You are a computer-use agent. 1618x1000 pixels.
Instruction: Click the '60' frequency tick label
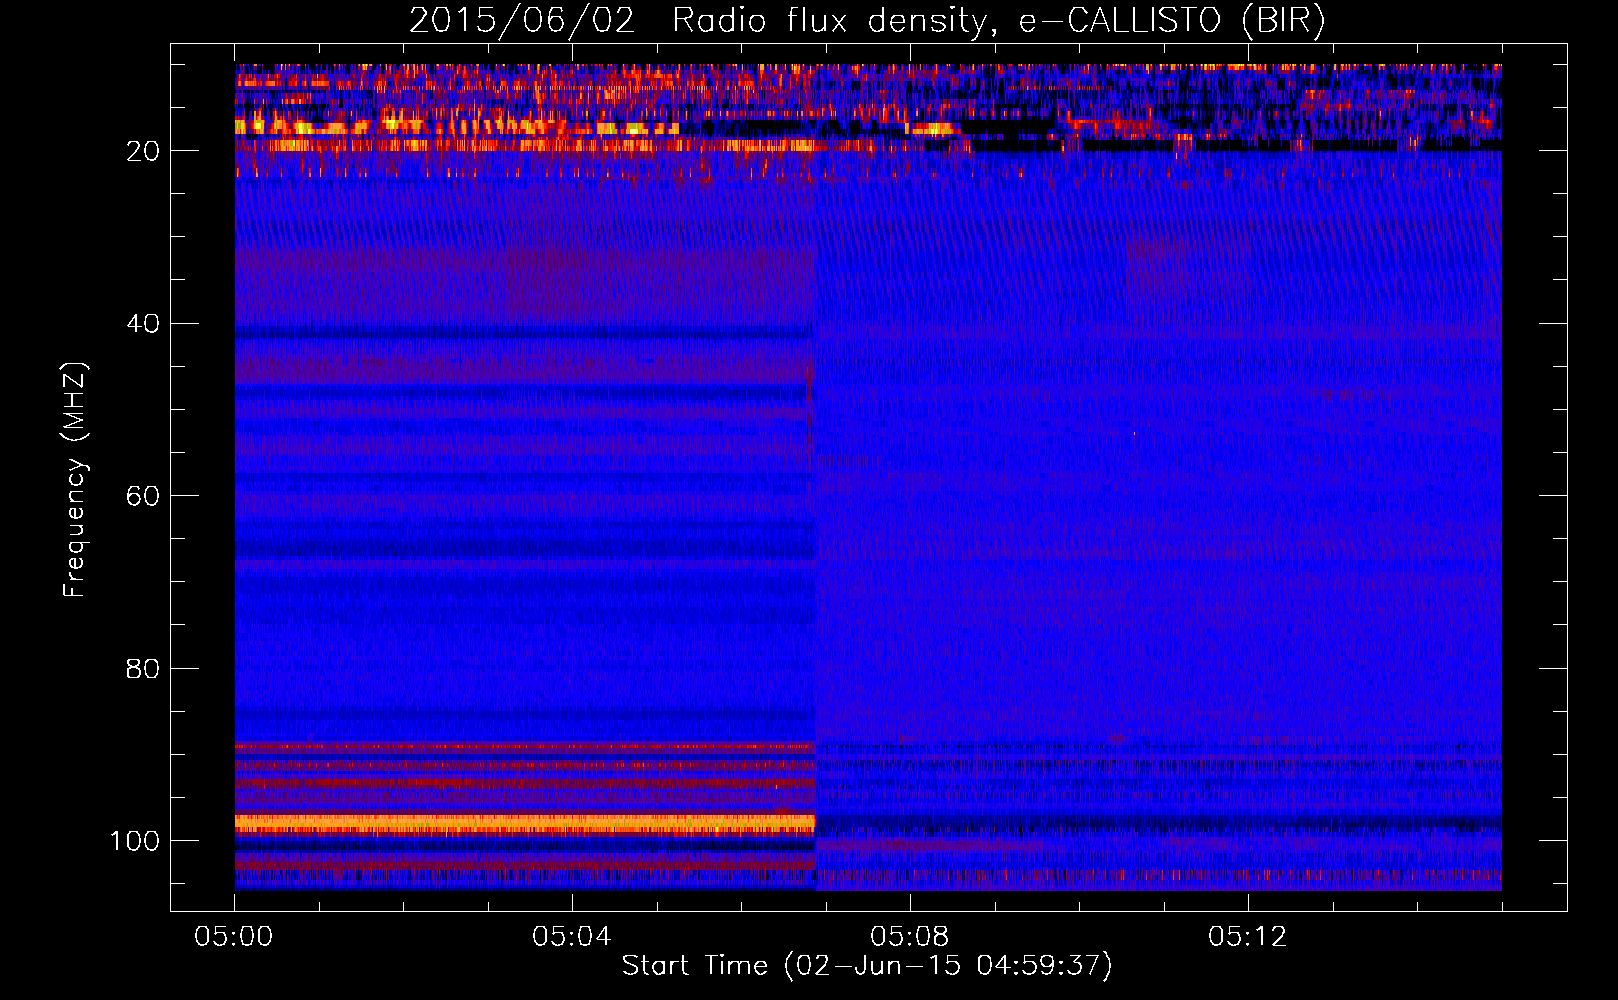144,496
